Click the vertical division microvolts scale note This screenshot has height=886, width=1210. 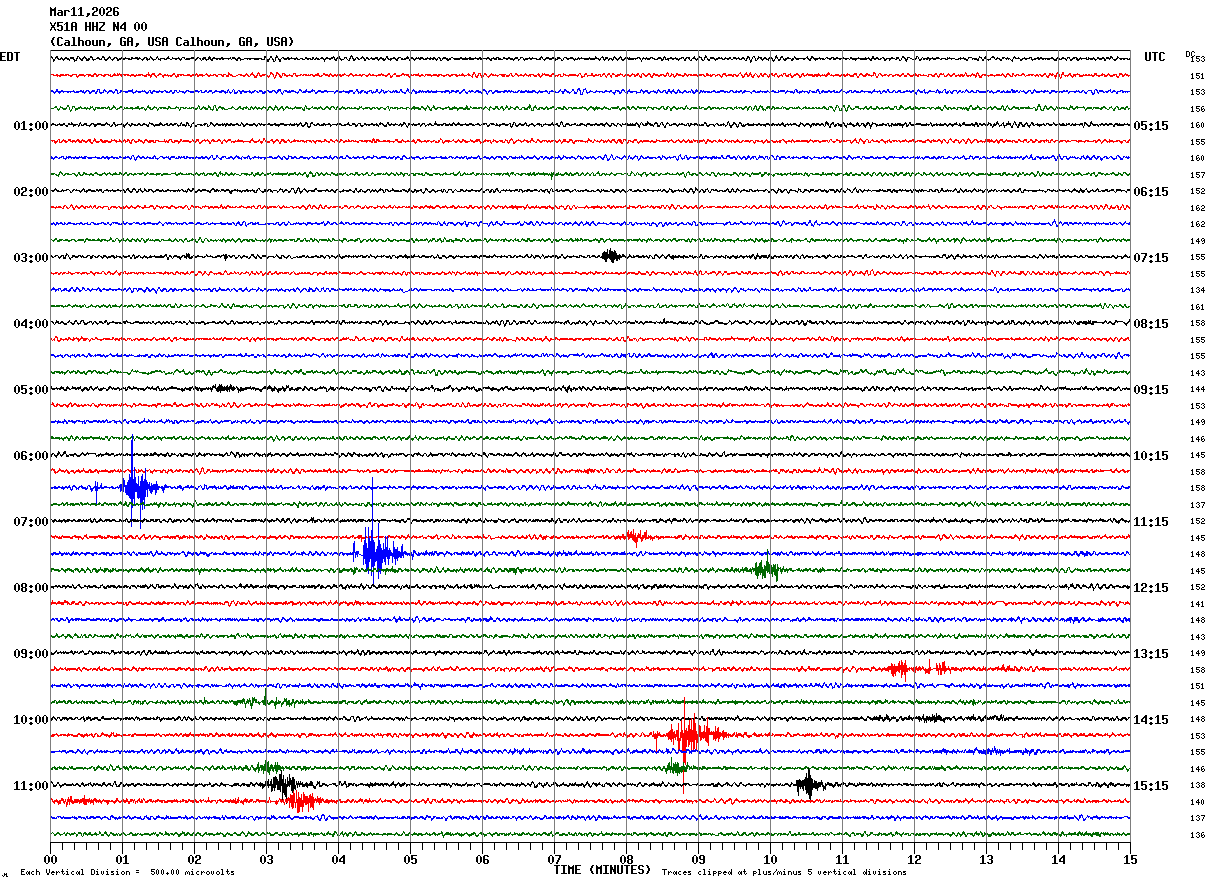[x=127, y=873]
